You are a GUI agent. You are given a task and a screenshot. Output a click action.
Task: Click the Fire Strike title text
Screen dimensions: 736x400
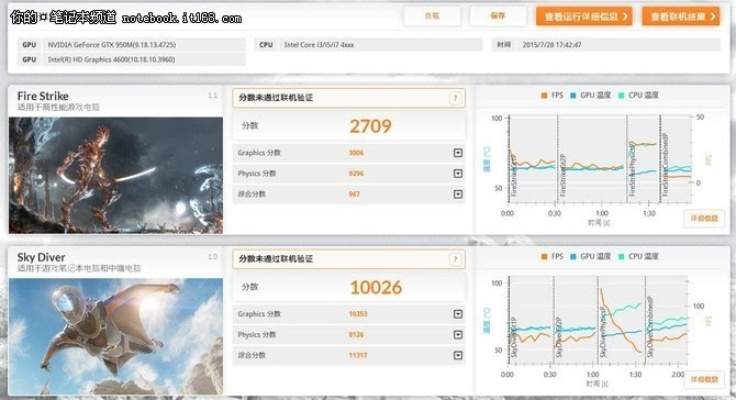43,96
